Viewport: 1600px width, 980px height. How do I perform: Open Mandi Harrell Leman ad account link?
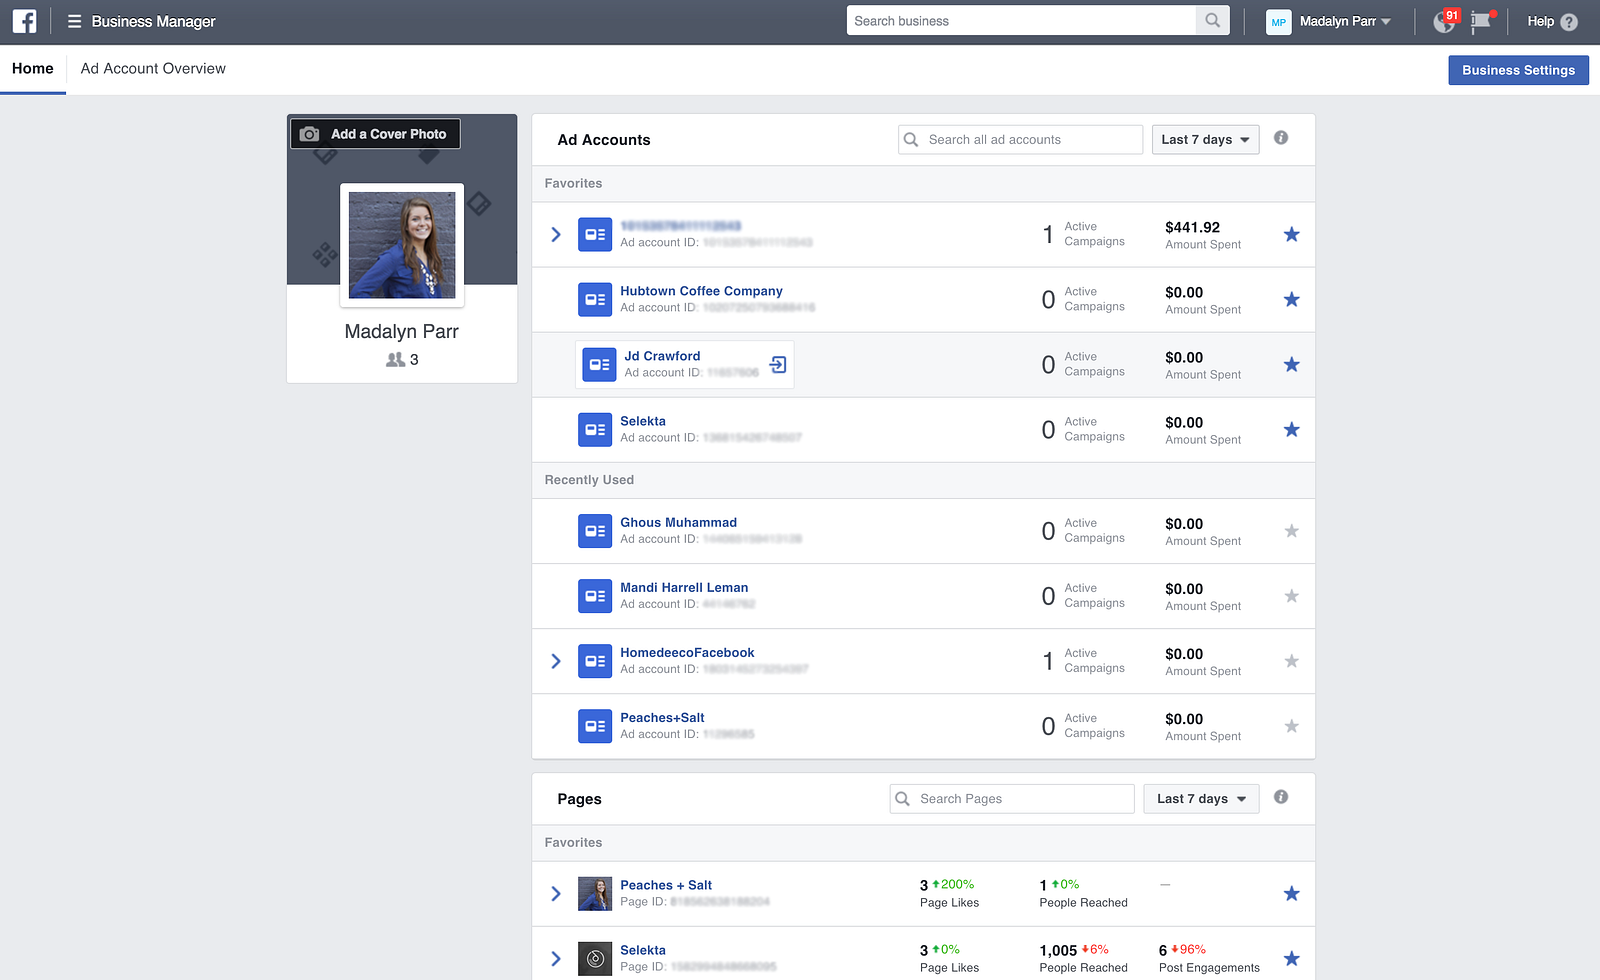(684, 587)
